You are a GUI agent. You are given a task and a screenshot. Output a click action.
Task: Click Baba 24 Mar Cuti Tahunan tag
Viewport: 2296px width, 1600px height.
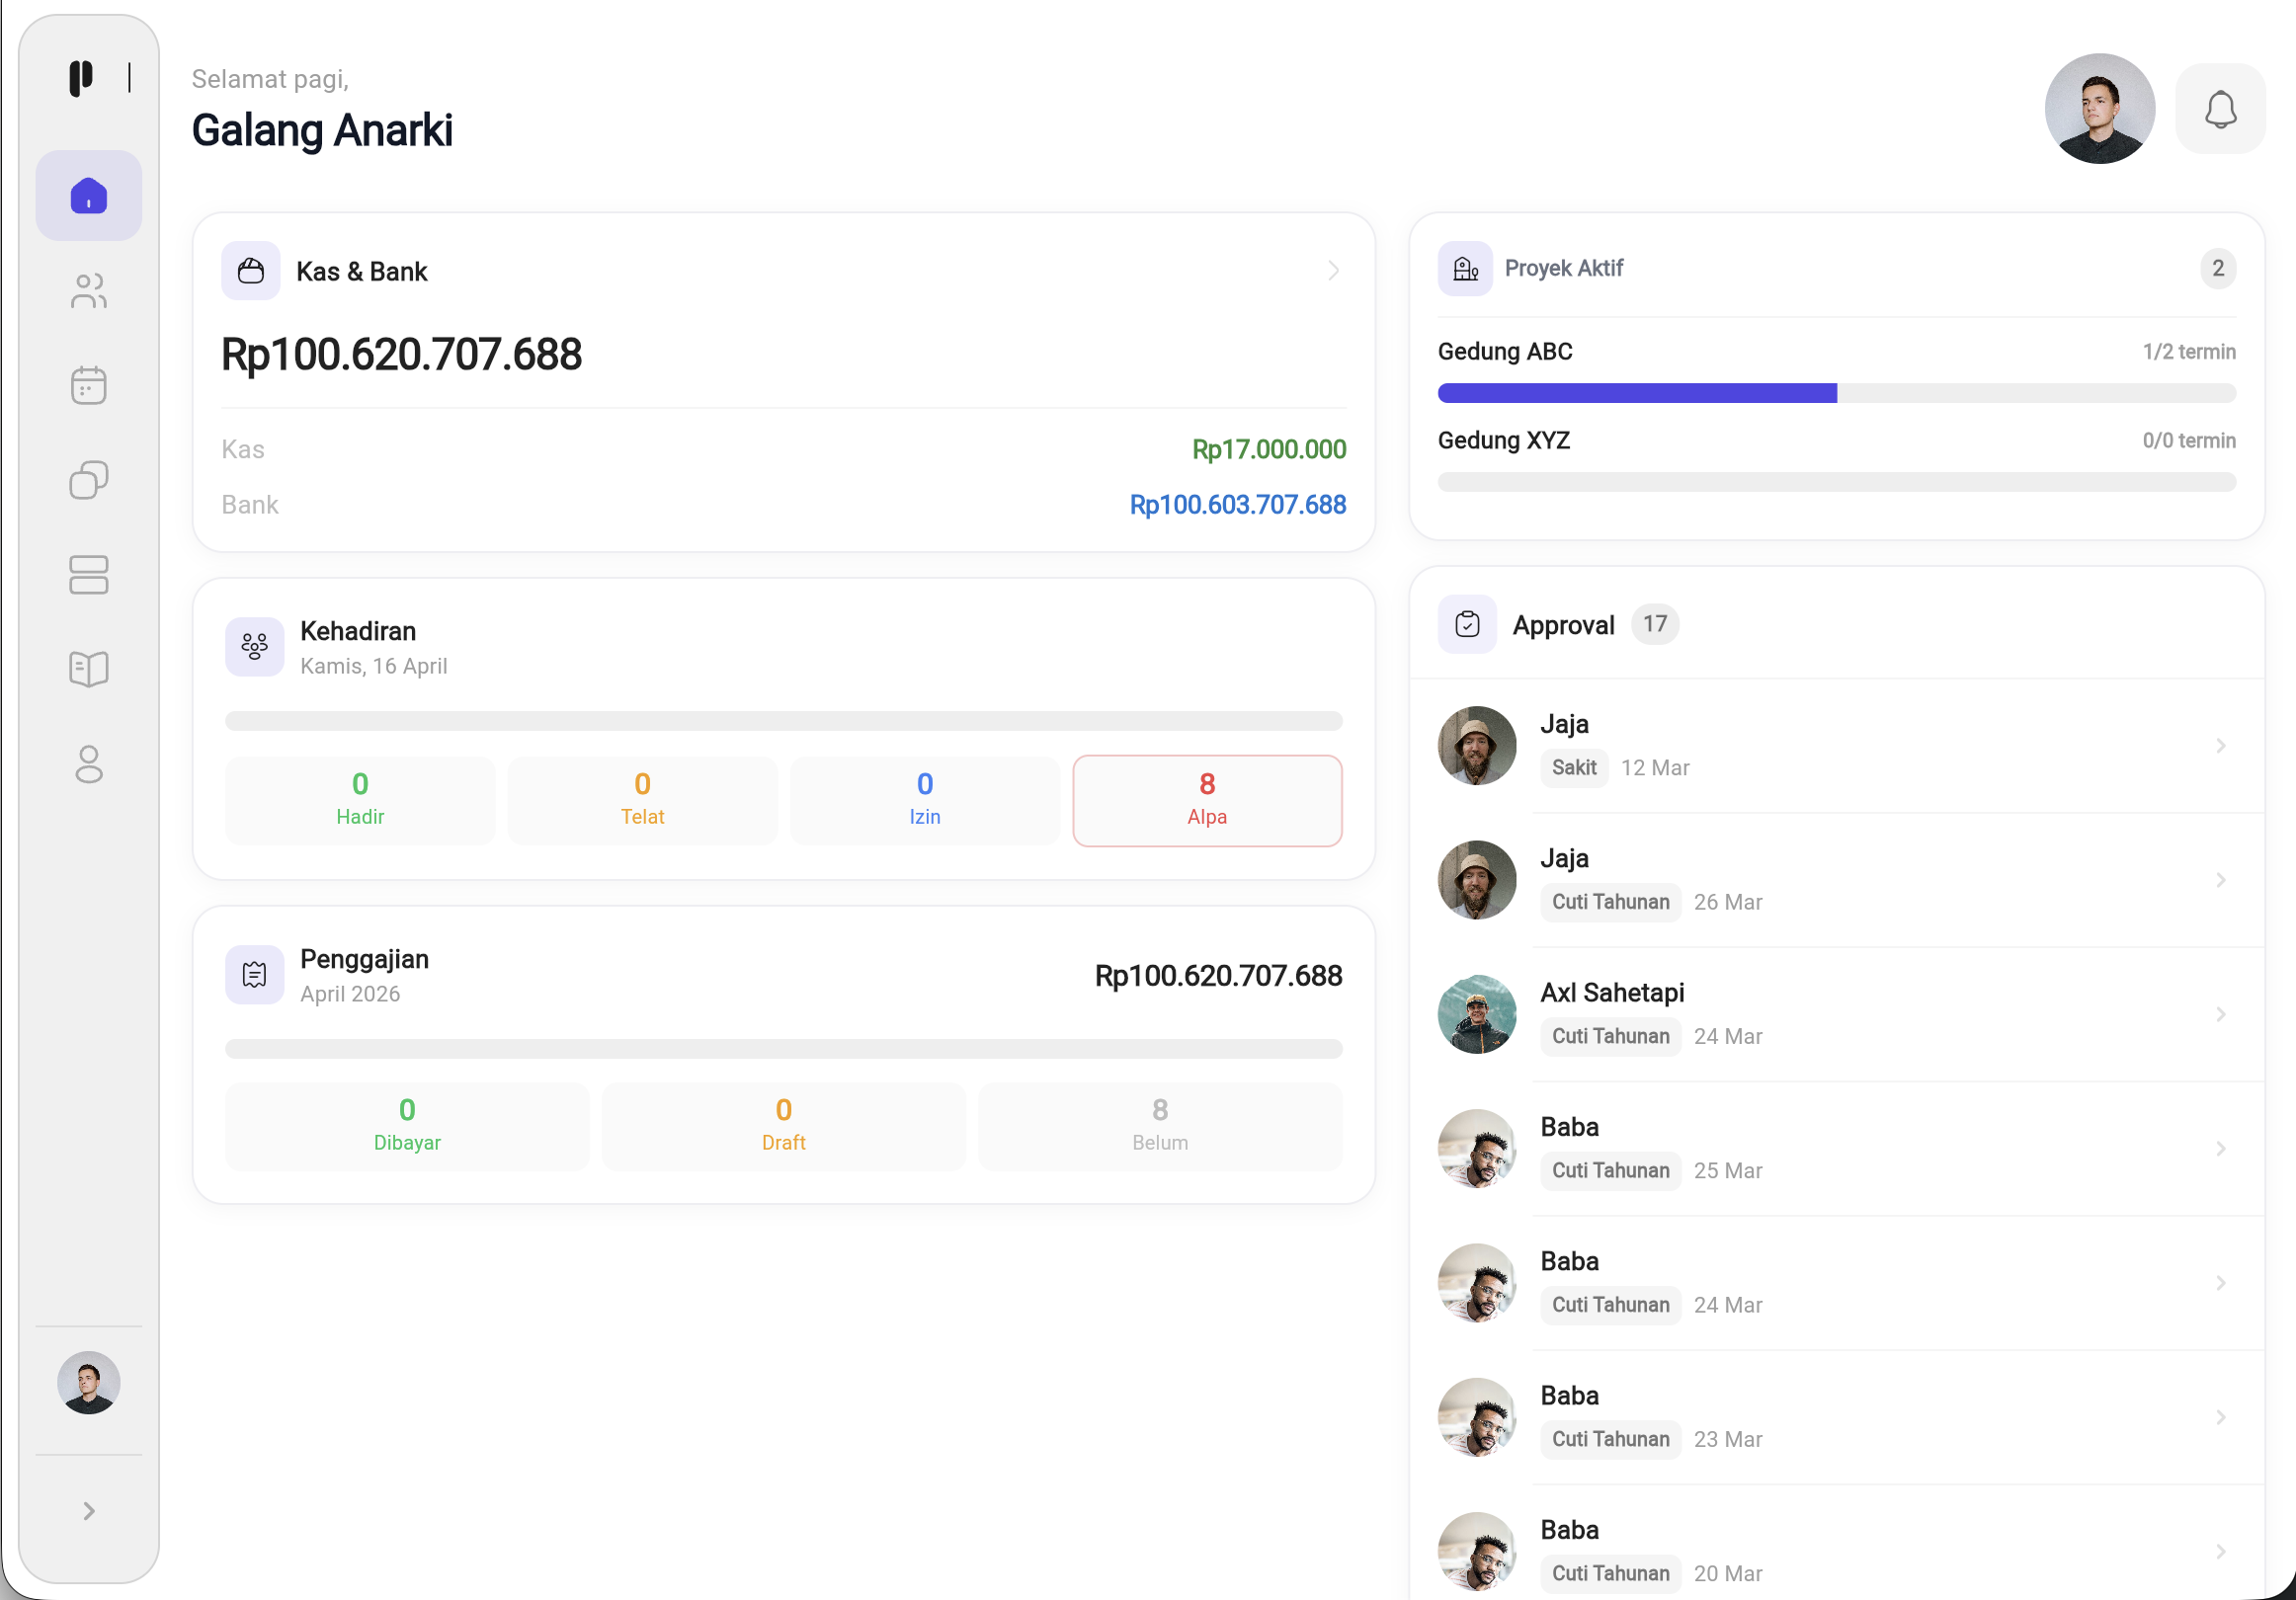pos(1610,1305)
